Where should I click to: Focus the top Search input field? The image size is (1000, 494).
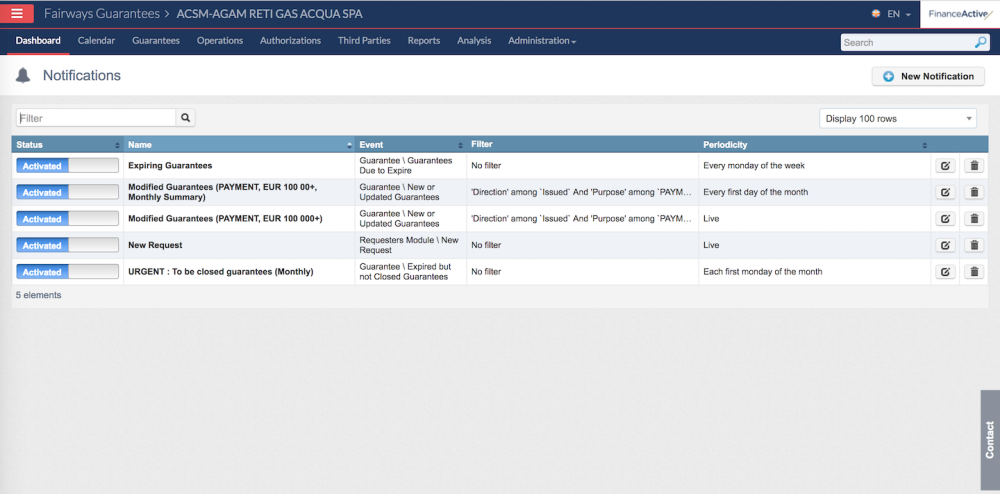point(908,43)
